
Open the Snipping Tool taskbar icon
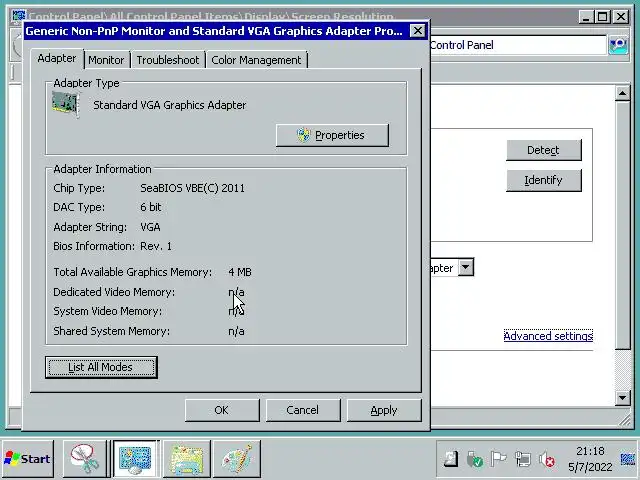point(84,458)
